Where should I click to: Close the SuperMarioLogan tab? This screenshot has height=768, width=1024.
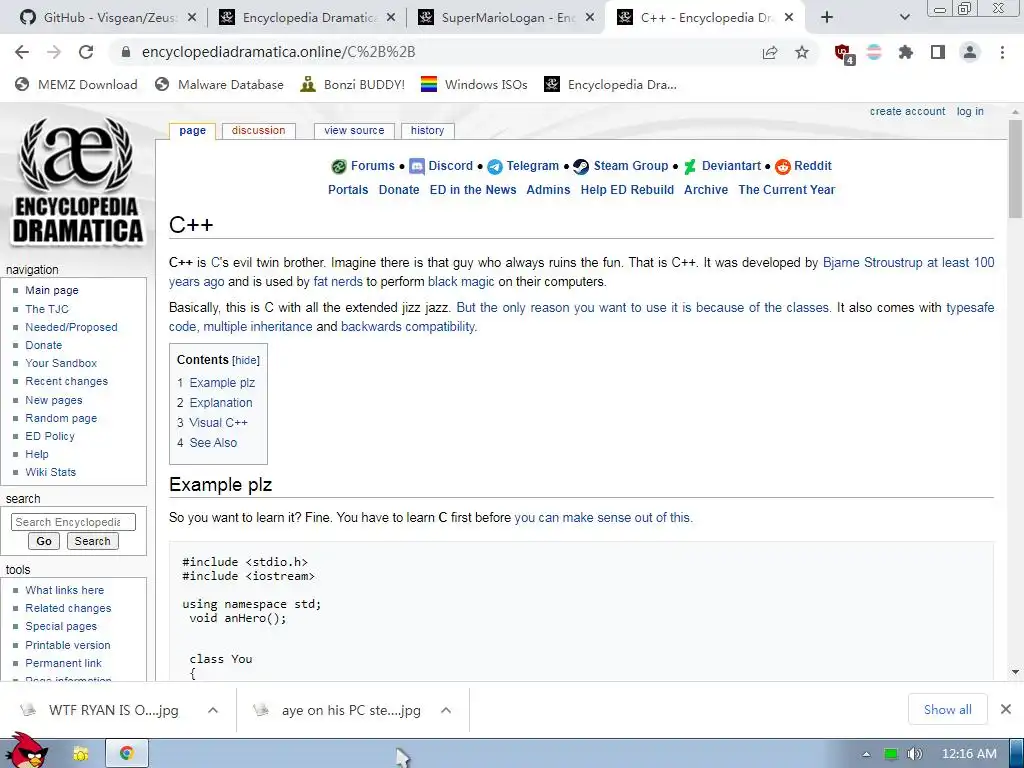[590, 18]
